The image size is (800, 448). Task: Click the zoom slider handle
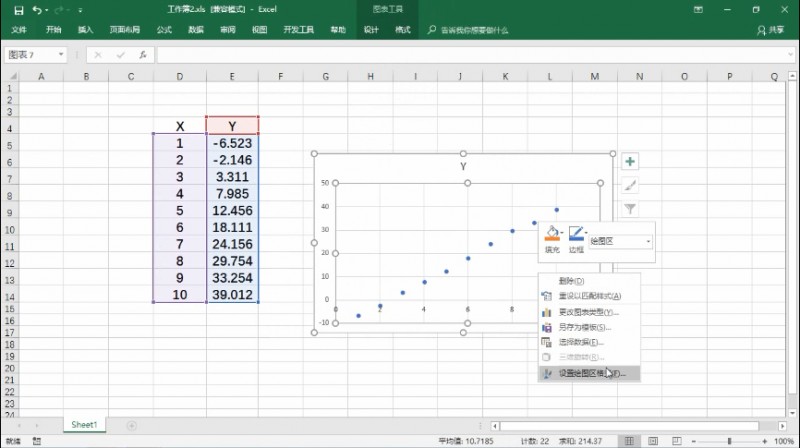click(730, 441)
